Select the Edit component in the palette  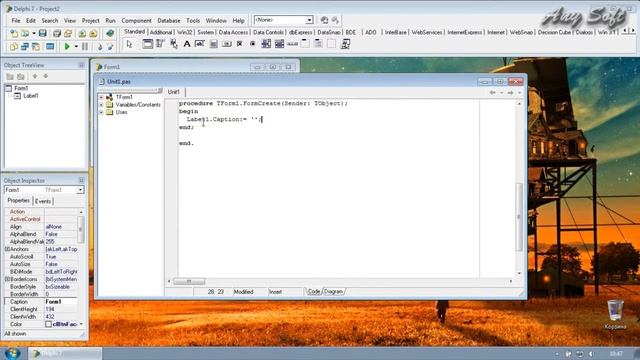(200, 44)
